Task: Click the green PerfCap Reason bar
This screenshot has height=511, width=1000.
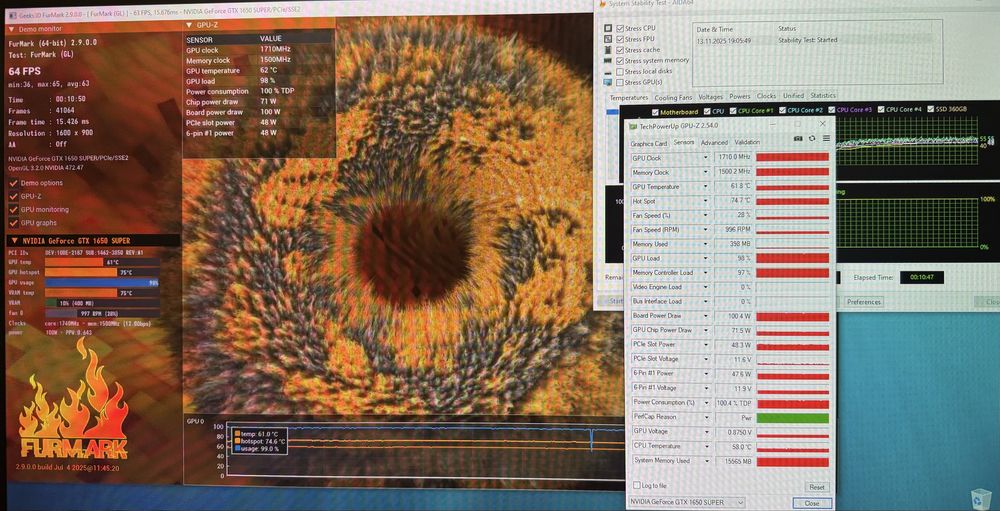Action: tap(793, 418)
